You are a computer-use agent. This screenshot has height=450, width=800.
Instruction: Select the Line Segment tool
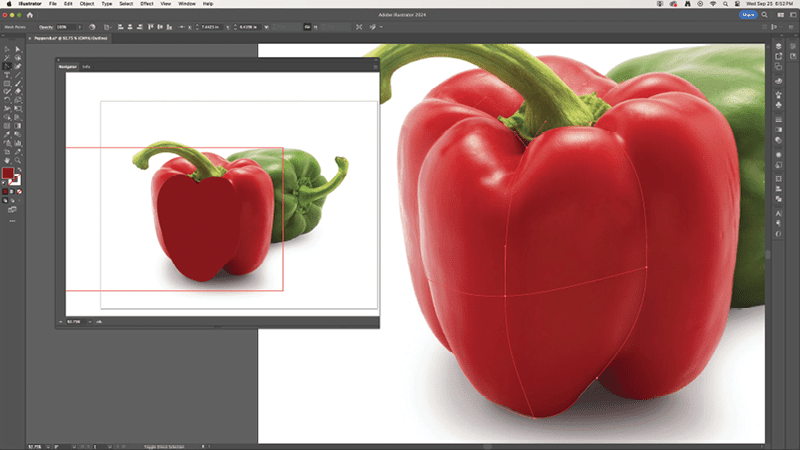pos(18,75)
